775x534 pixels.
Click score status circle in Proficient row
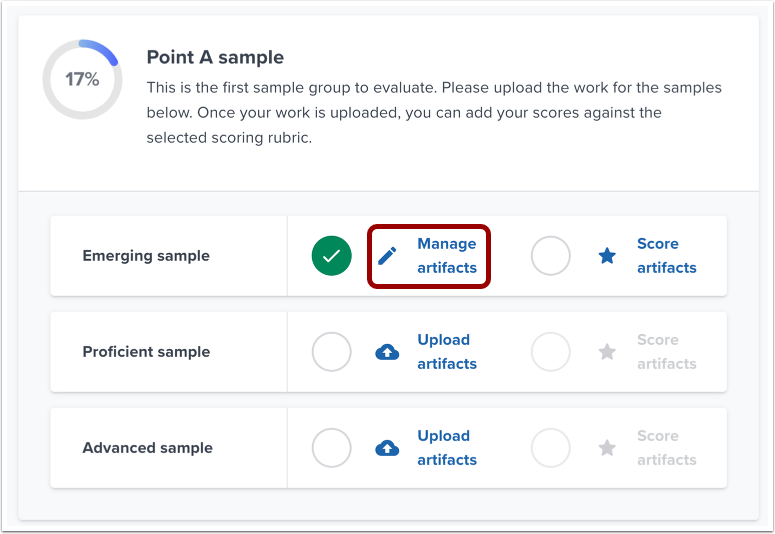pos(550,352)
